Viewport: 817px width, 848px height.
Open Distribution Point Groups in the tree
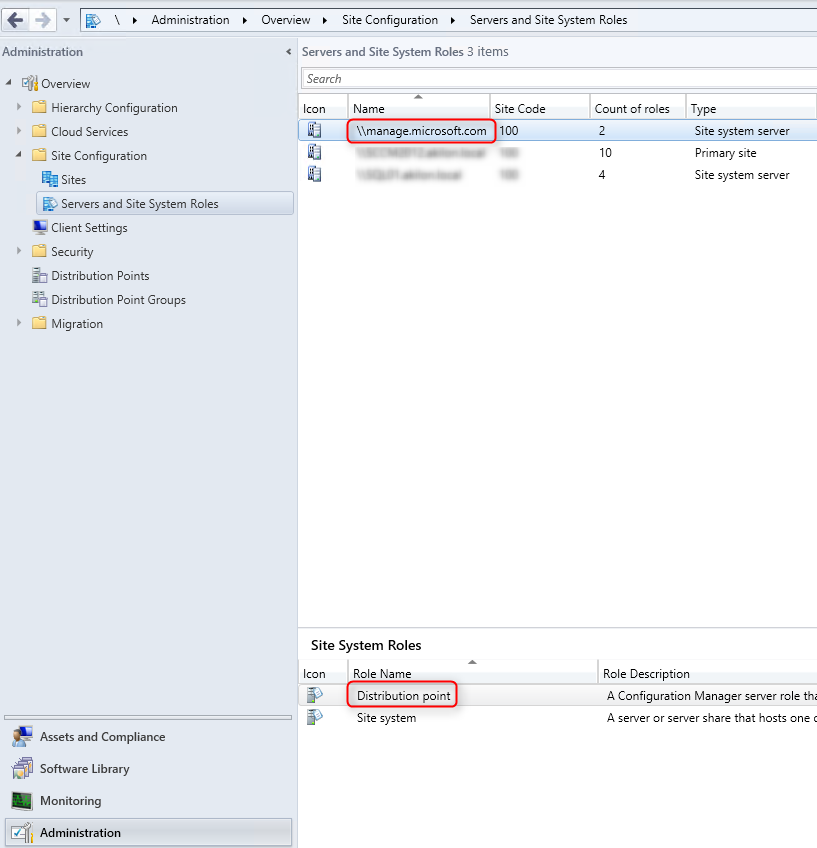click(118, 300)
